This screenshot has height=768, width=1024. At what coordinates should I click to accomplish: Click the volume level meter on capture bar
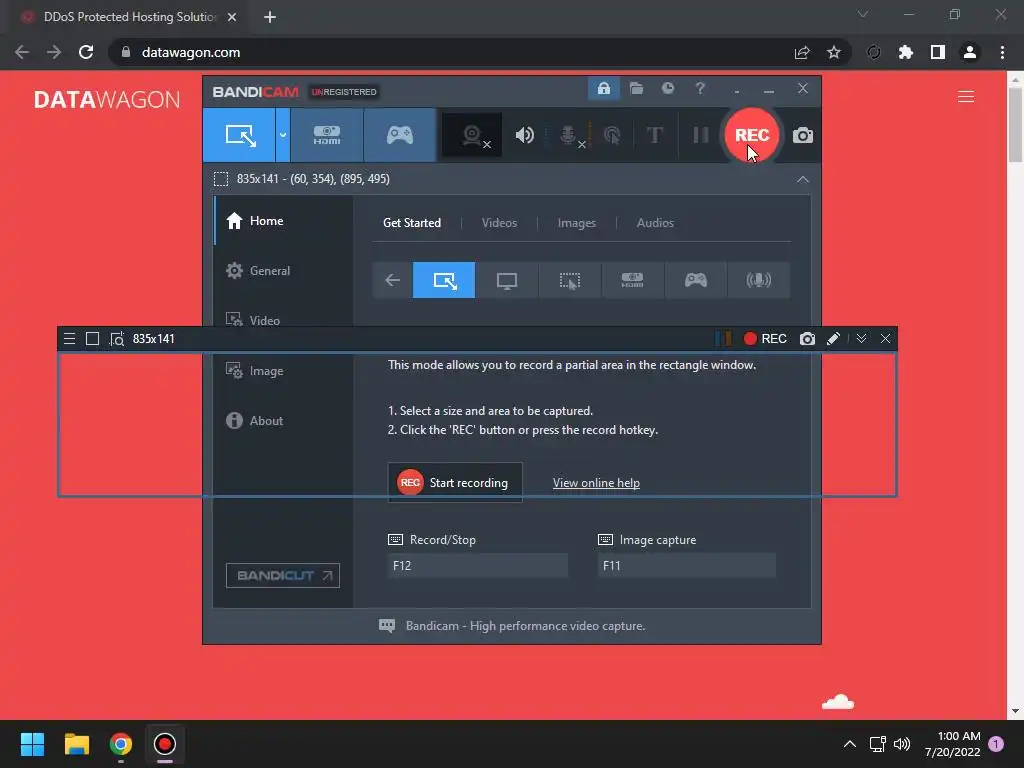click(723, 338)
